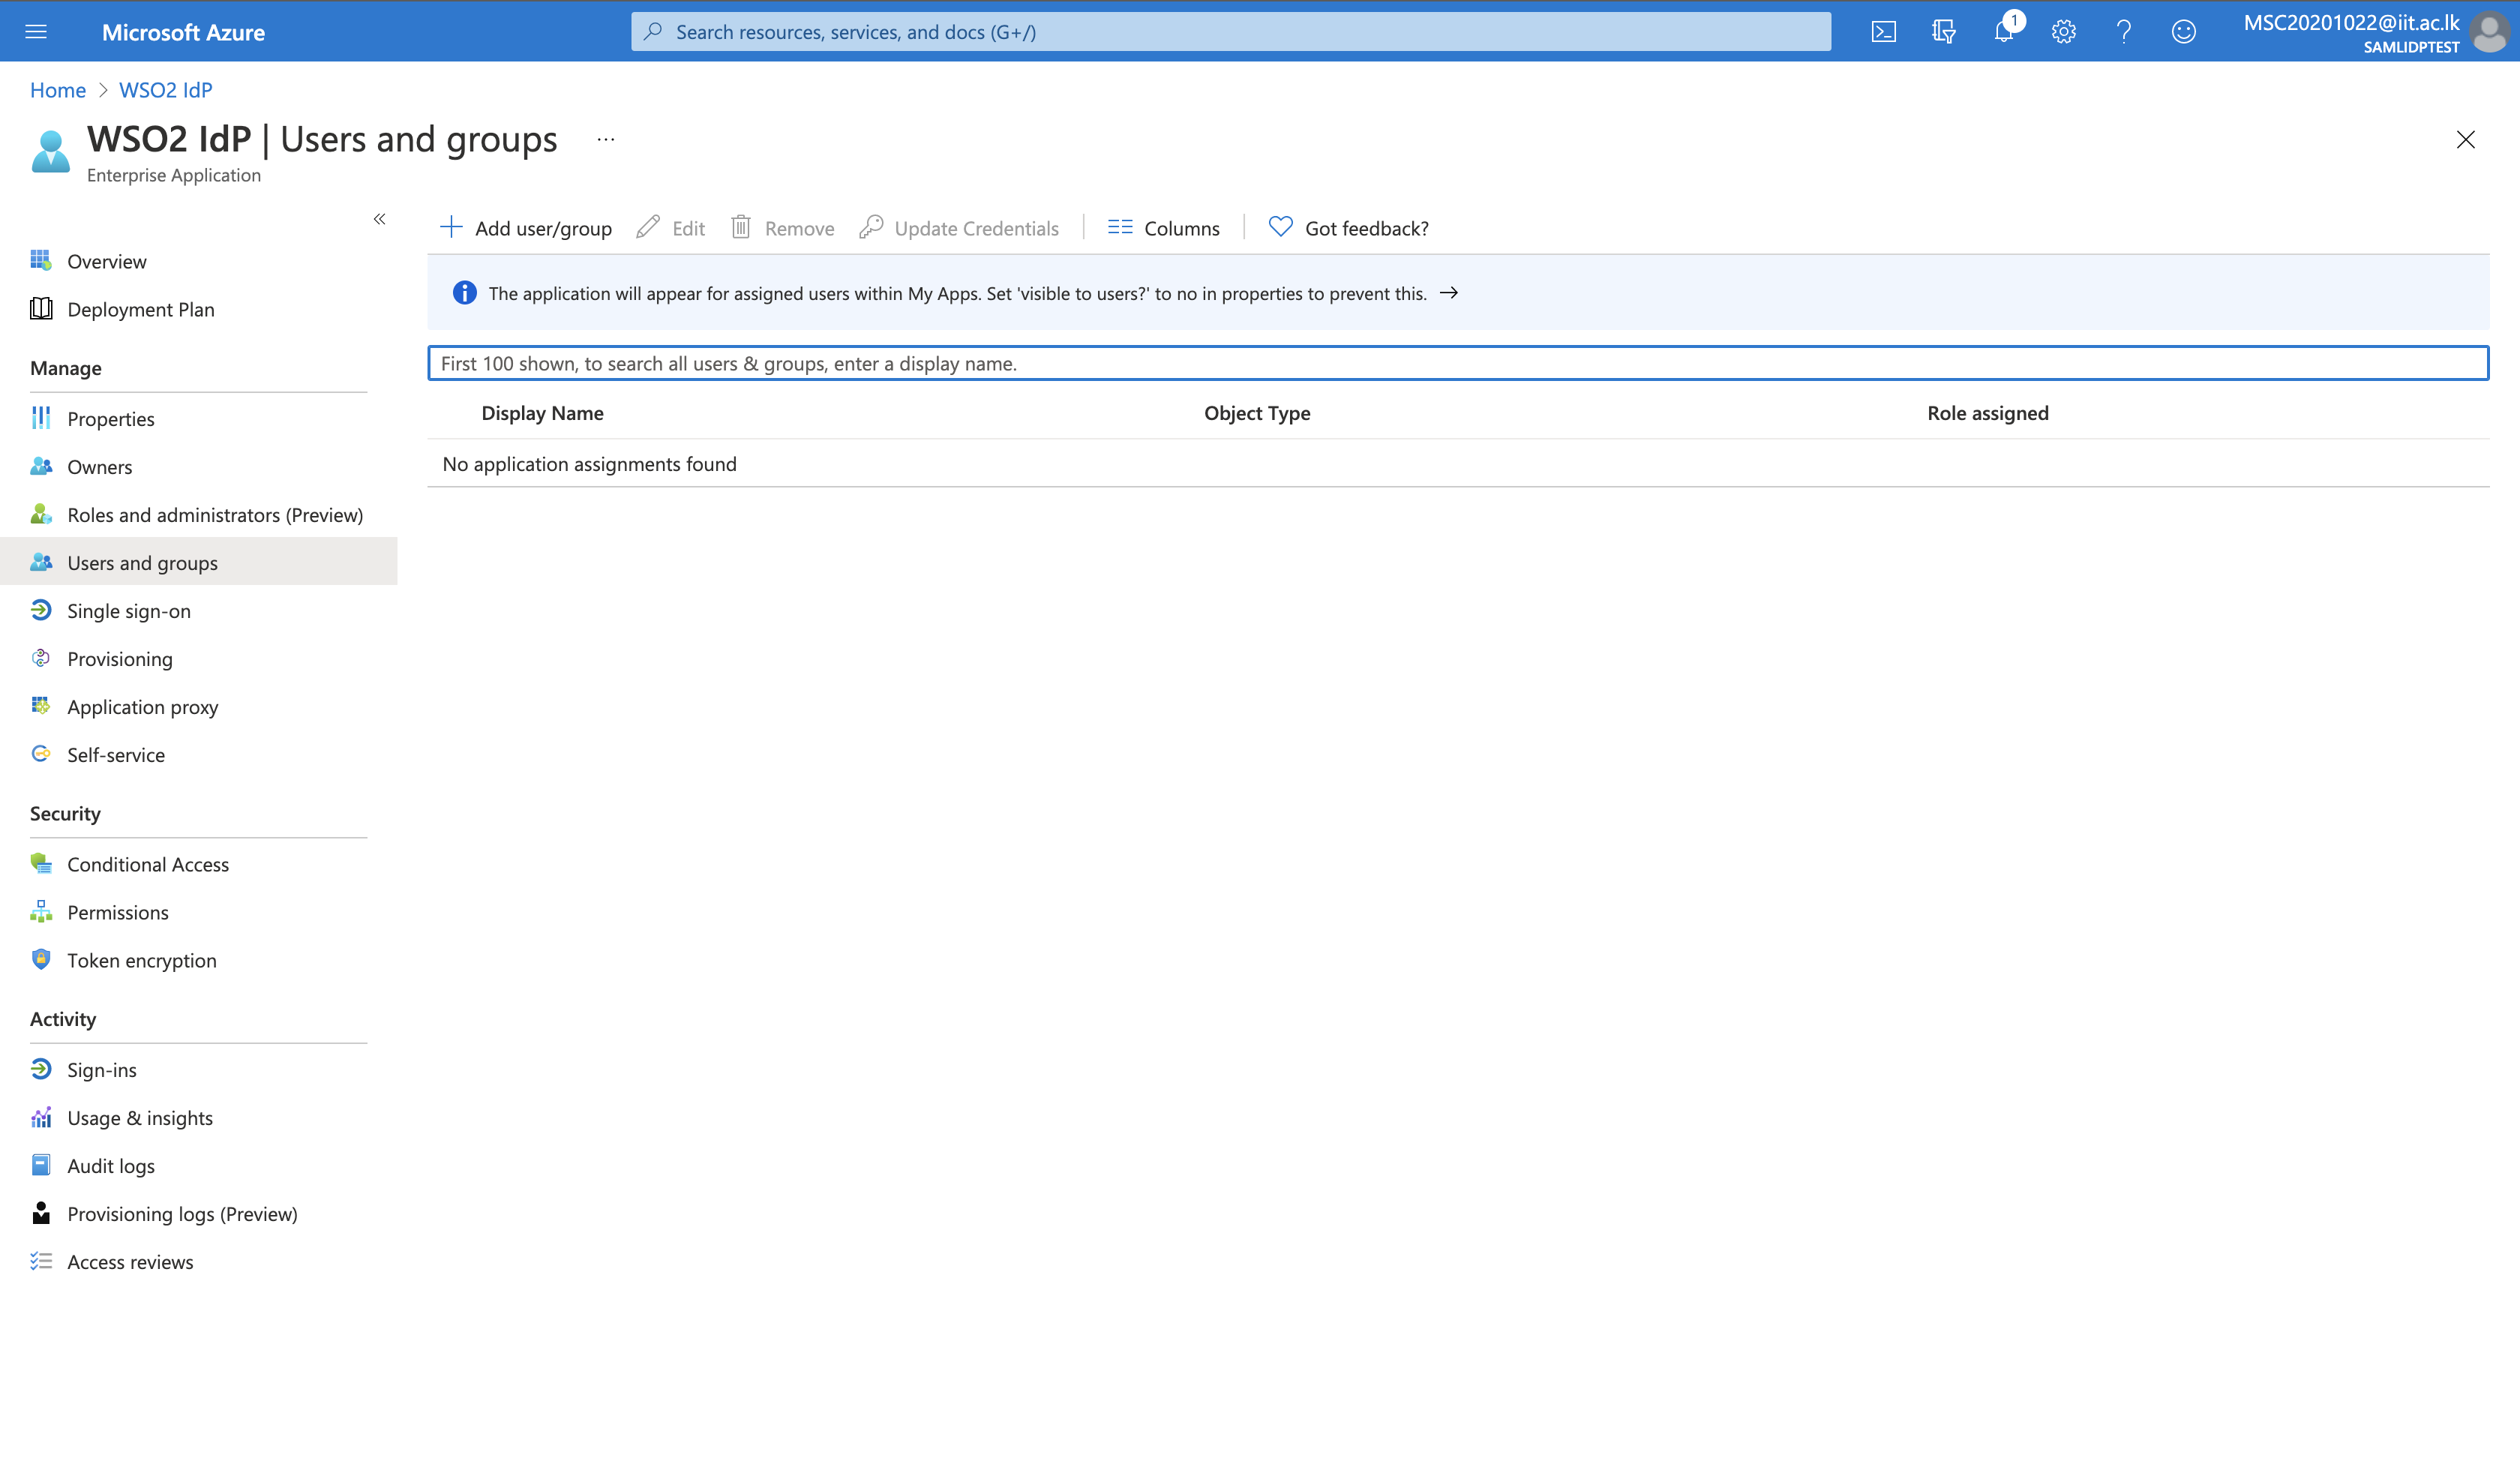Click the account avatar picture
2520x1458 pixels.
point(2489,32)
